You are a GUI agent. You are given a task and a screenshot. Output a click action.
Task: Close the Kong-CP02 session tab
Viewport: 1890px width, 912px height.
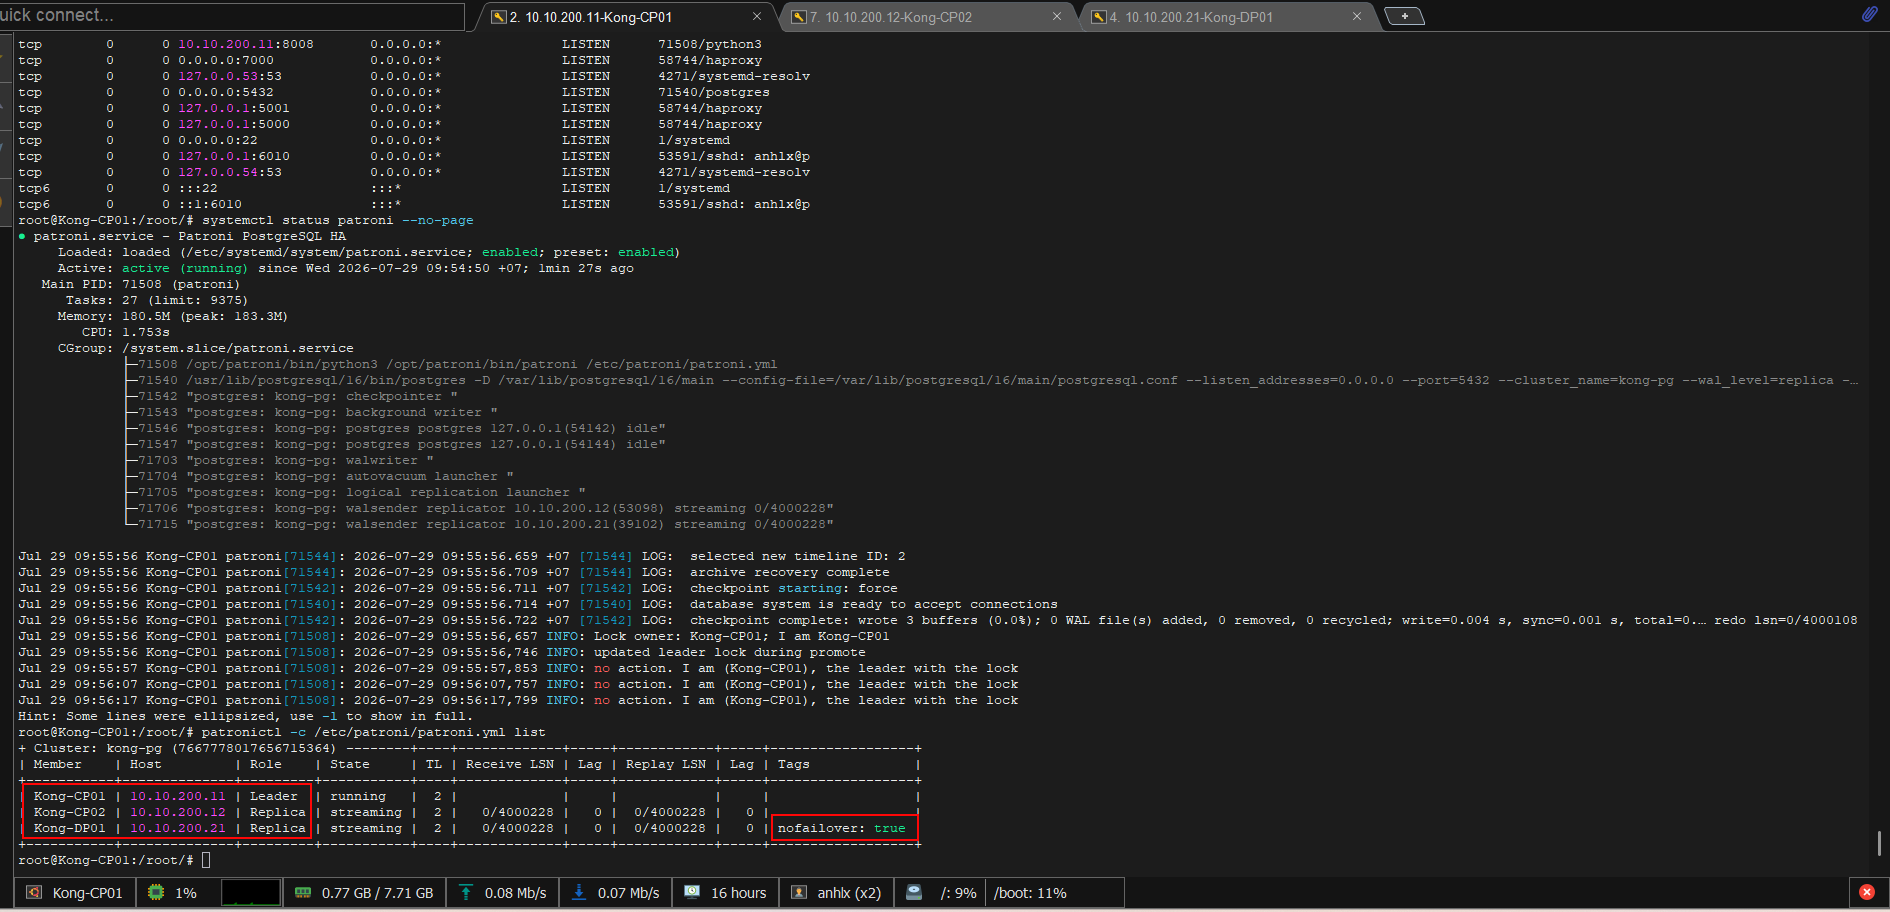[x=1057, y=16]
